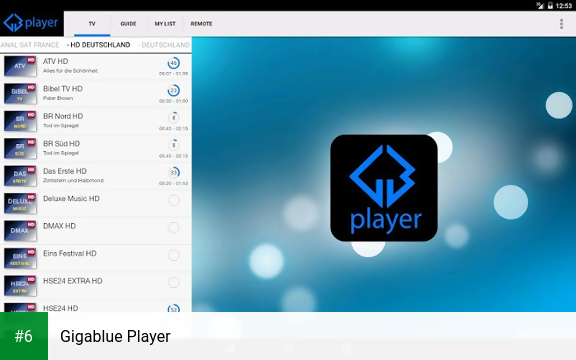Click the empty progress circle for DMAX HD
The image size is (576, 360).
(x=173, y=228)
